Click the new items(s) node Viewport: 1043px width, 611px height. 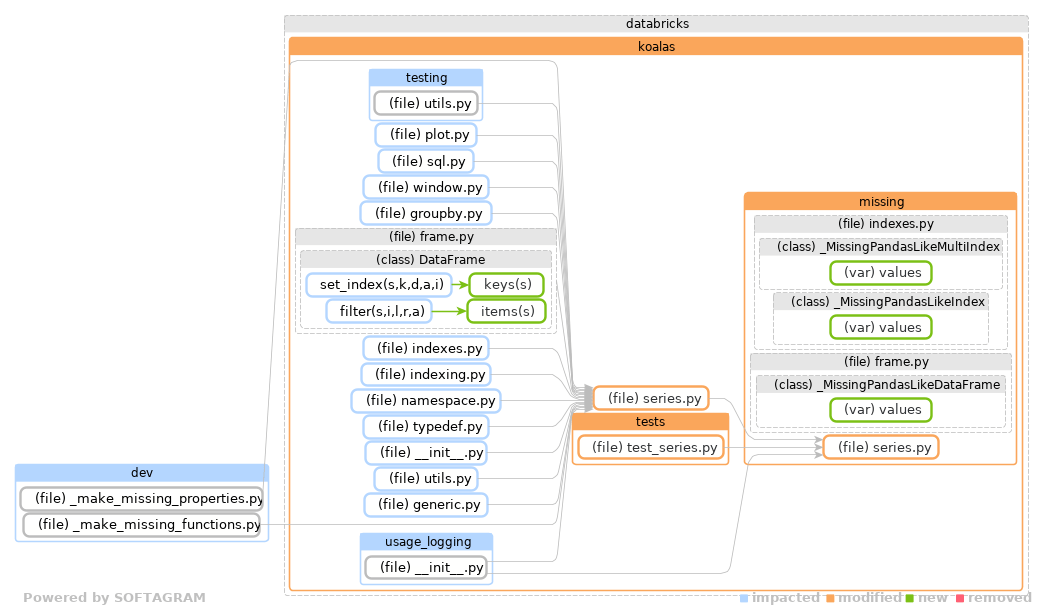tap(507, 310)
